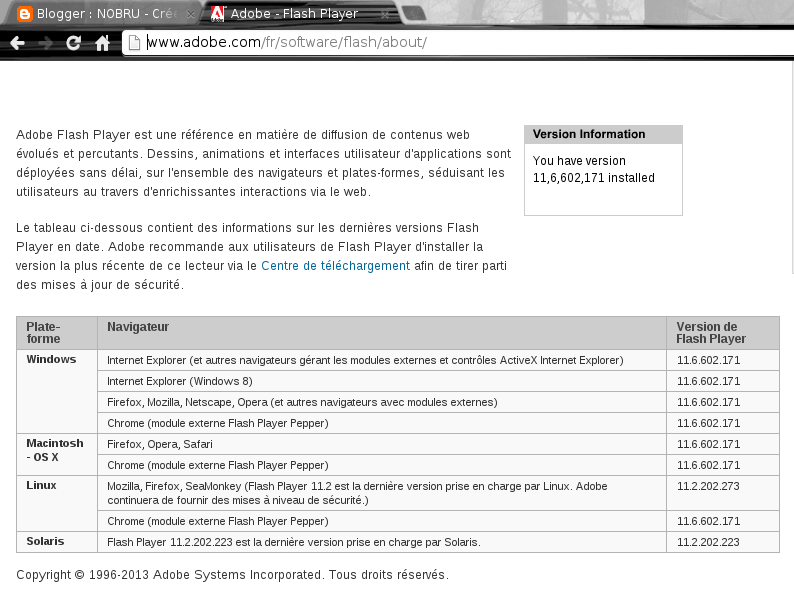
Task: Open the browser home page button
Action: [102, 43]
